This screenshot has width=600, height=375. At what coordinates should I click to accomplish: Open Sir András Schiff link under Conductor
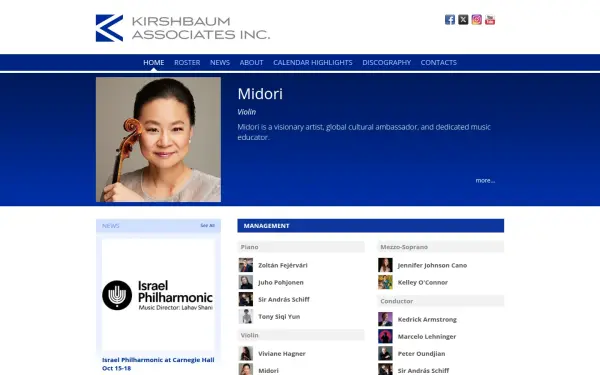click(424, 370)
